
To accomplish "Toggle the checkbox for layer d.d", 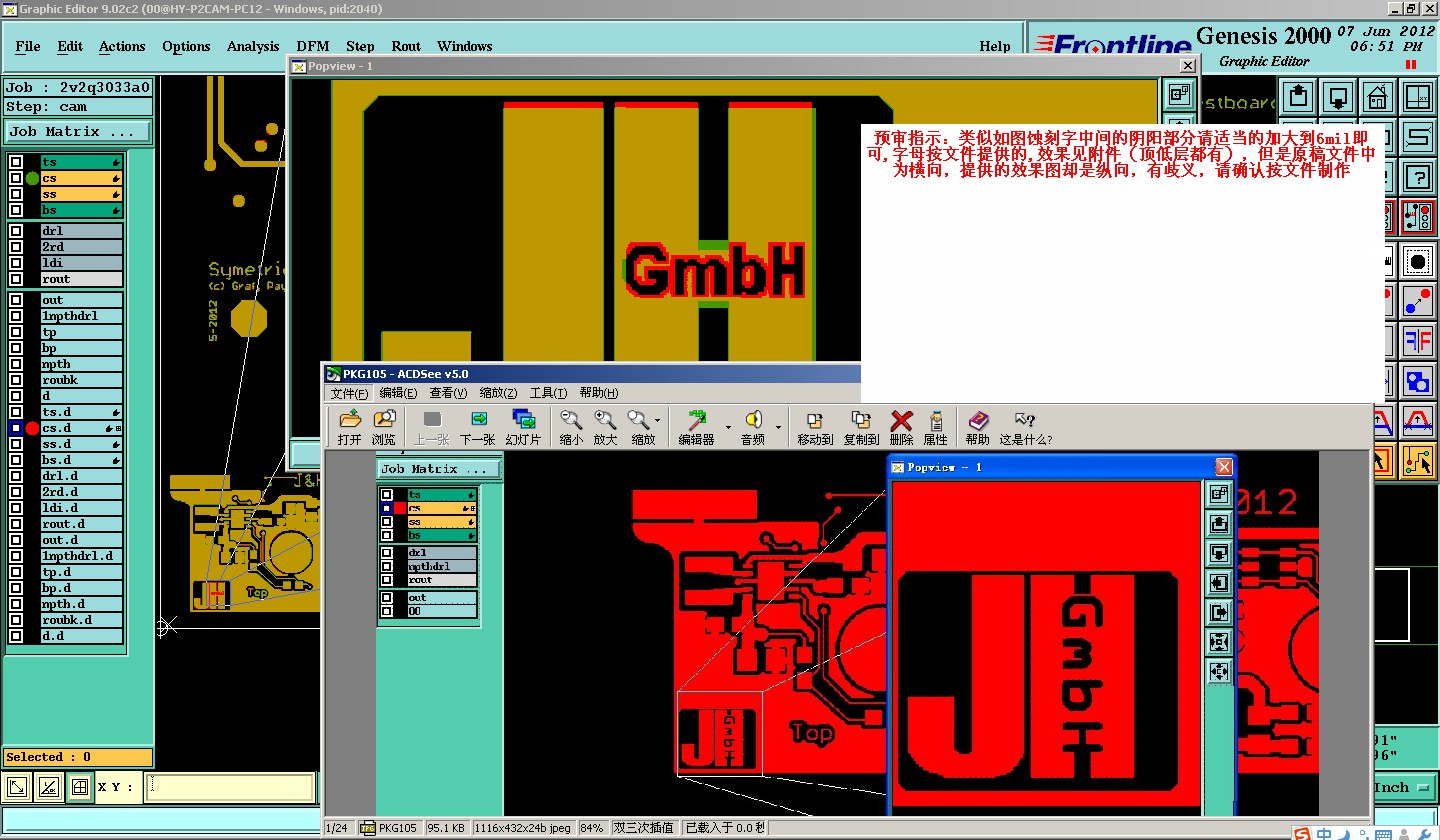I will point(16,636).
